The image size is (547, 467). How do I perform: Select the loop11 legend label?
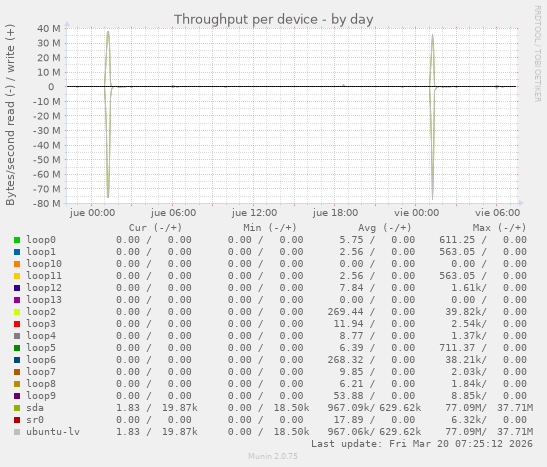tap(44, 276)
